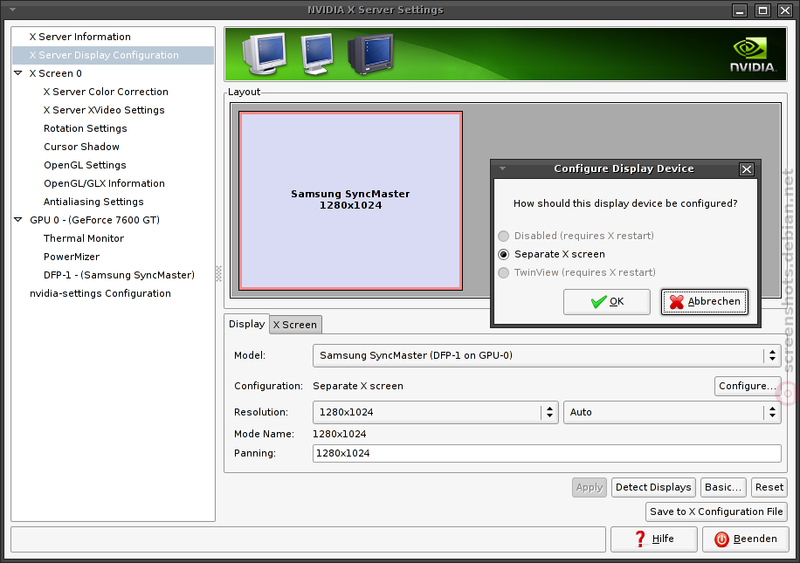Open Cursor Shadow settings
800x563 pixels.
pyautogui.click(x=82, y=146)
